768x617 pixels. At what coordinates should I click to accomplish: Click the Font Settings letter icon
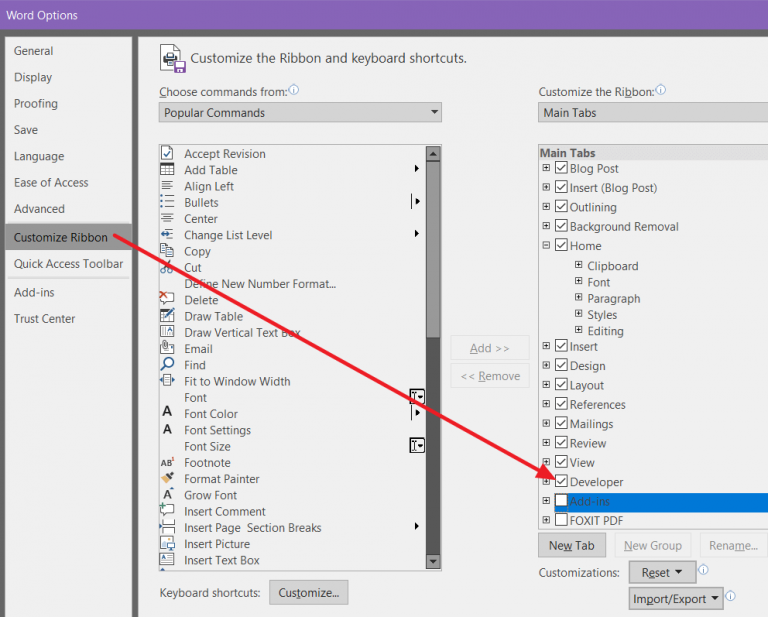(167, 429)
